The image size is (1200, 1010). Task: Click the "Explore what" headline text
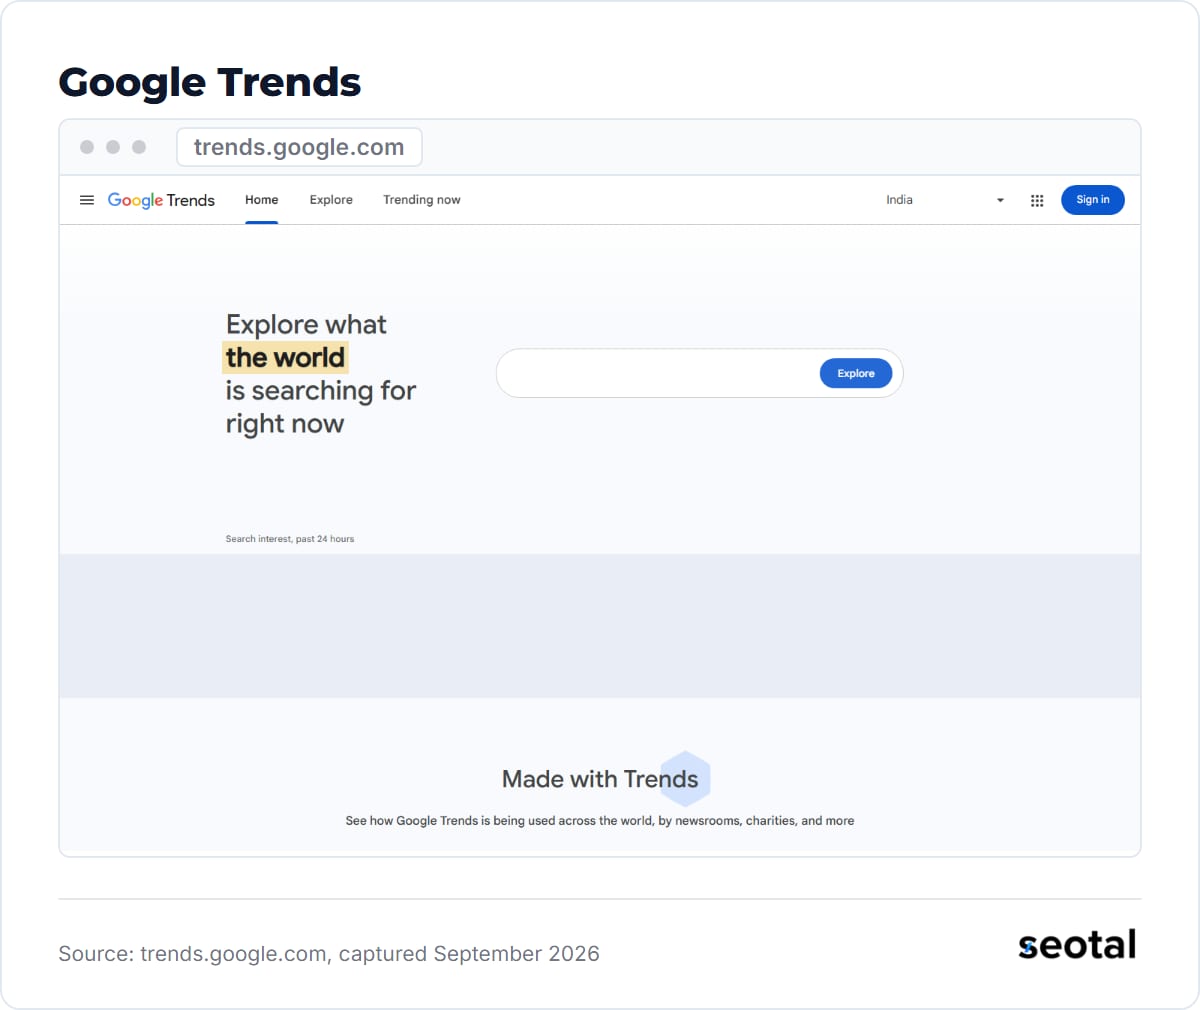point(306,324)
